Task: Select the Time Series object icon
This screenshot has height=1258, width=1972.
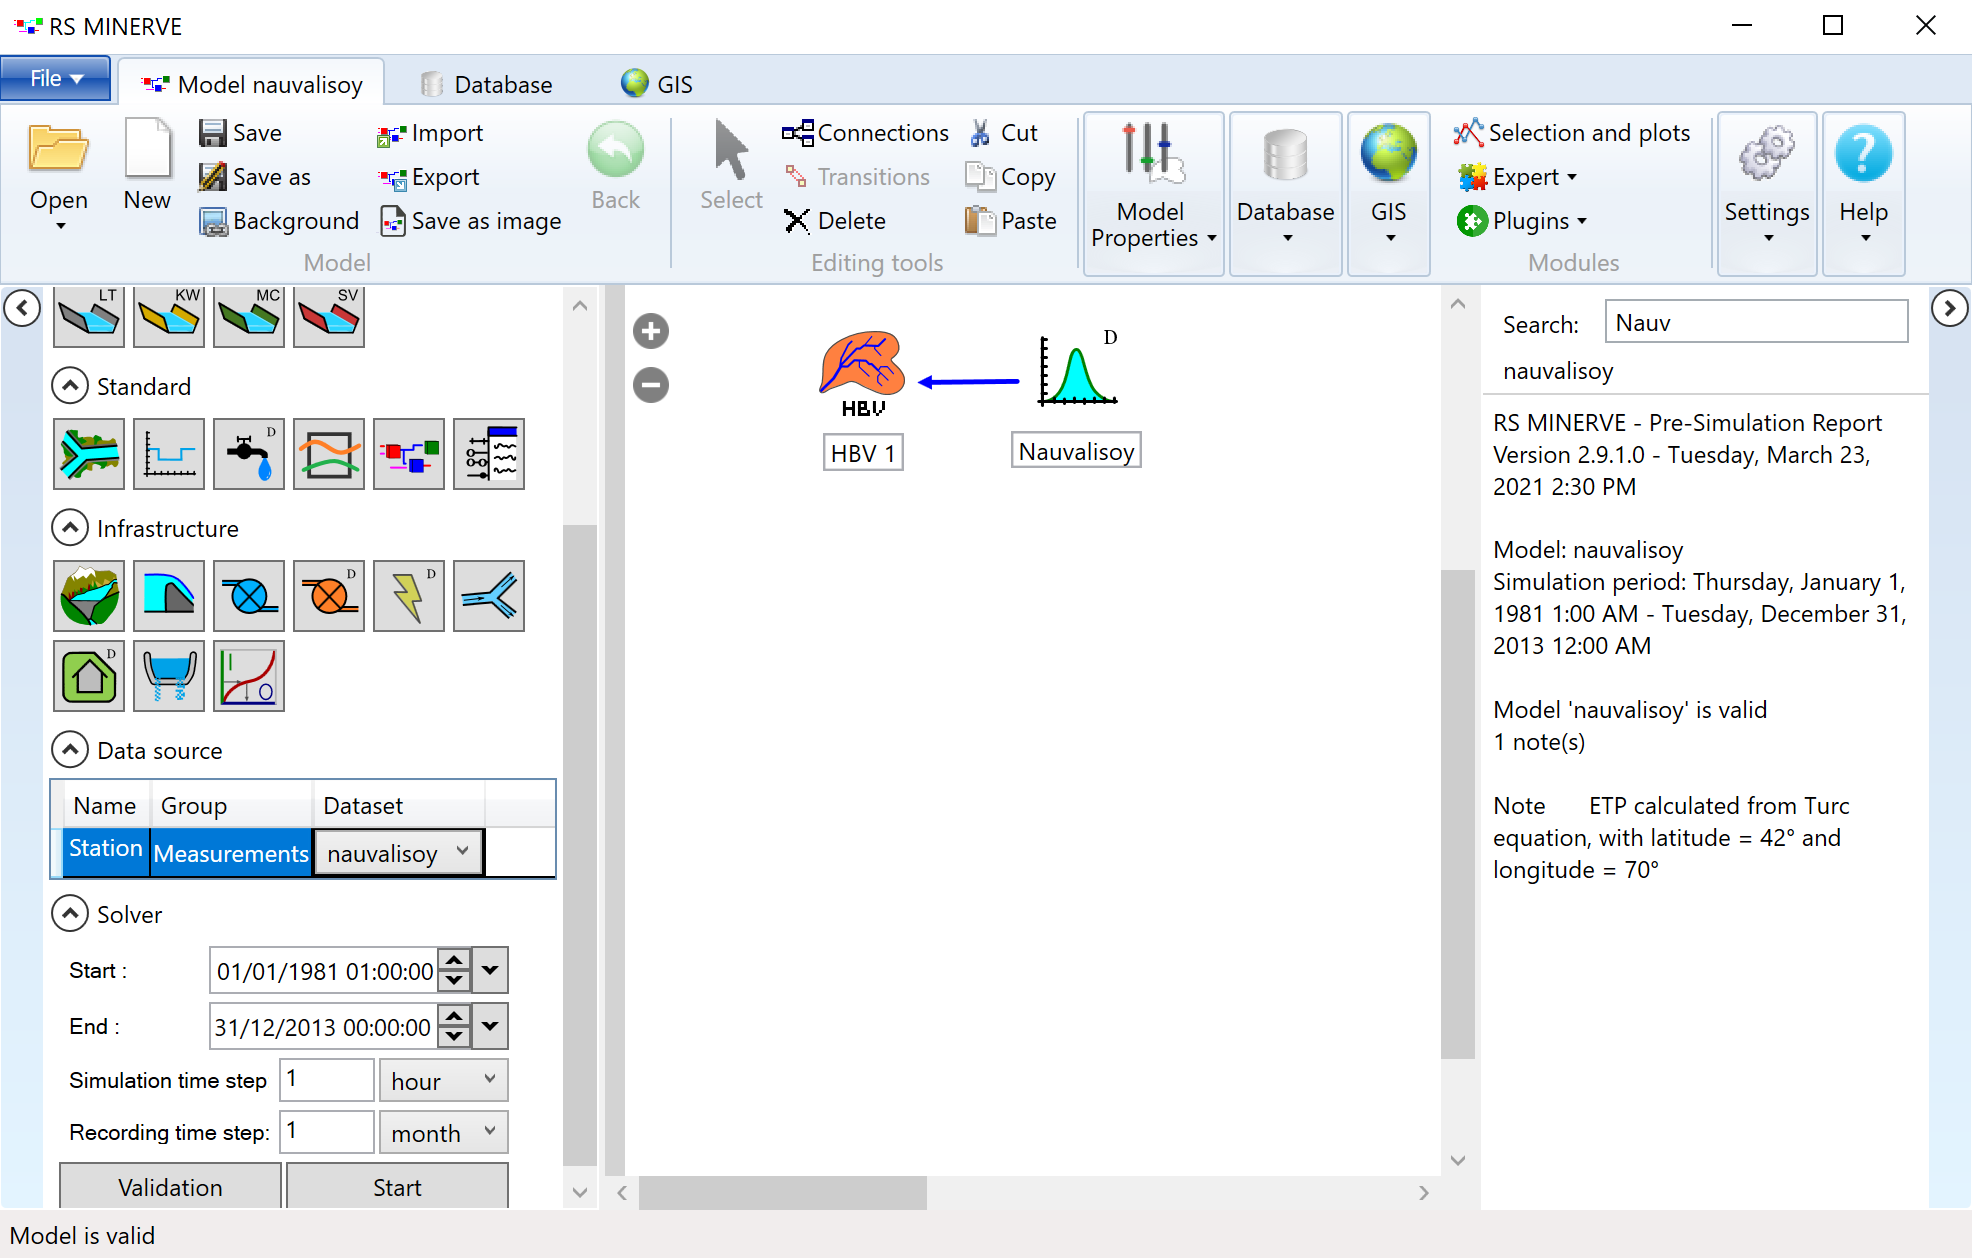Action: coord(169,454)
